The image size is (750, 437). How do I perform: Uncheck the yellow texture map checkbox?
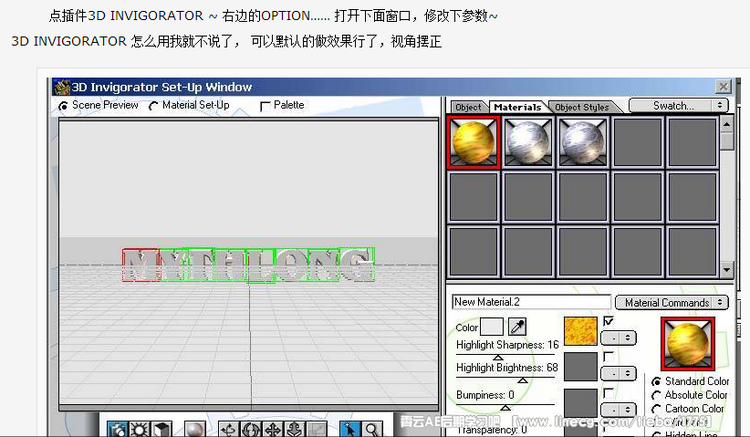tap(608, 321)
